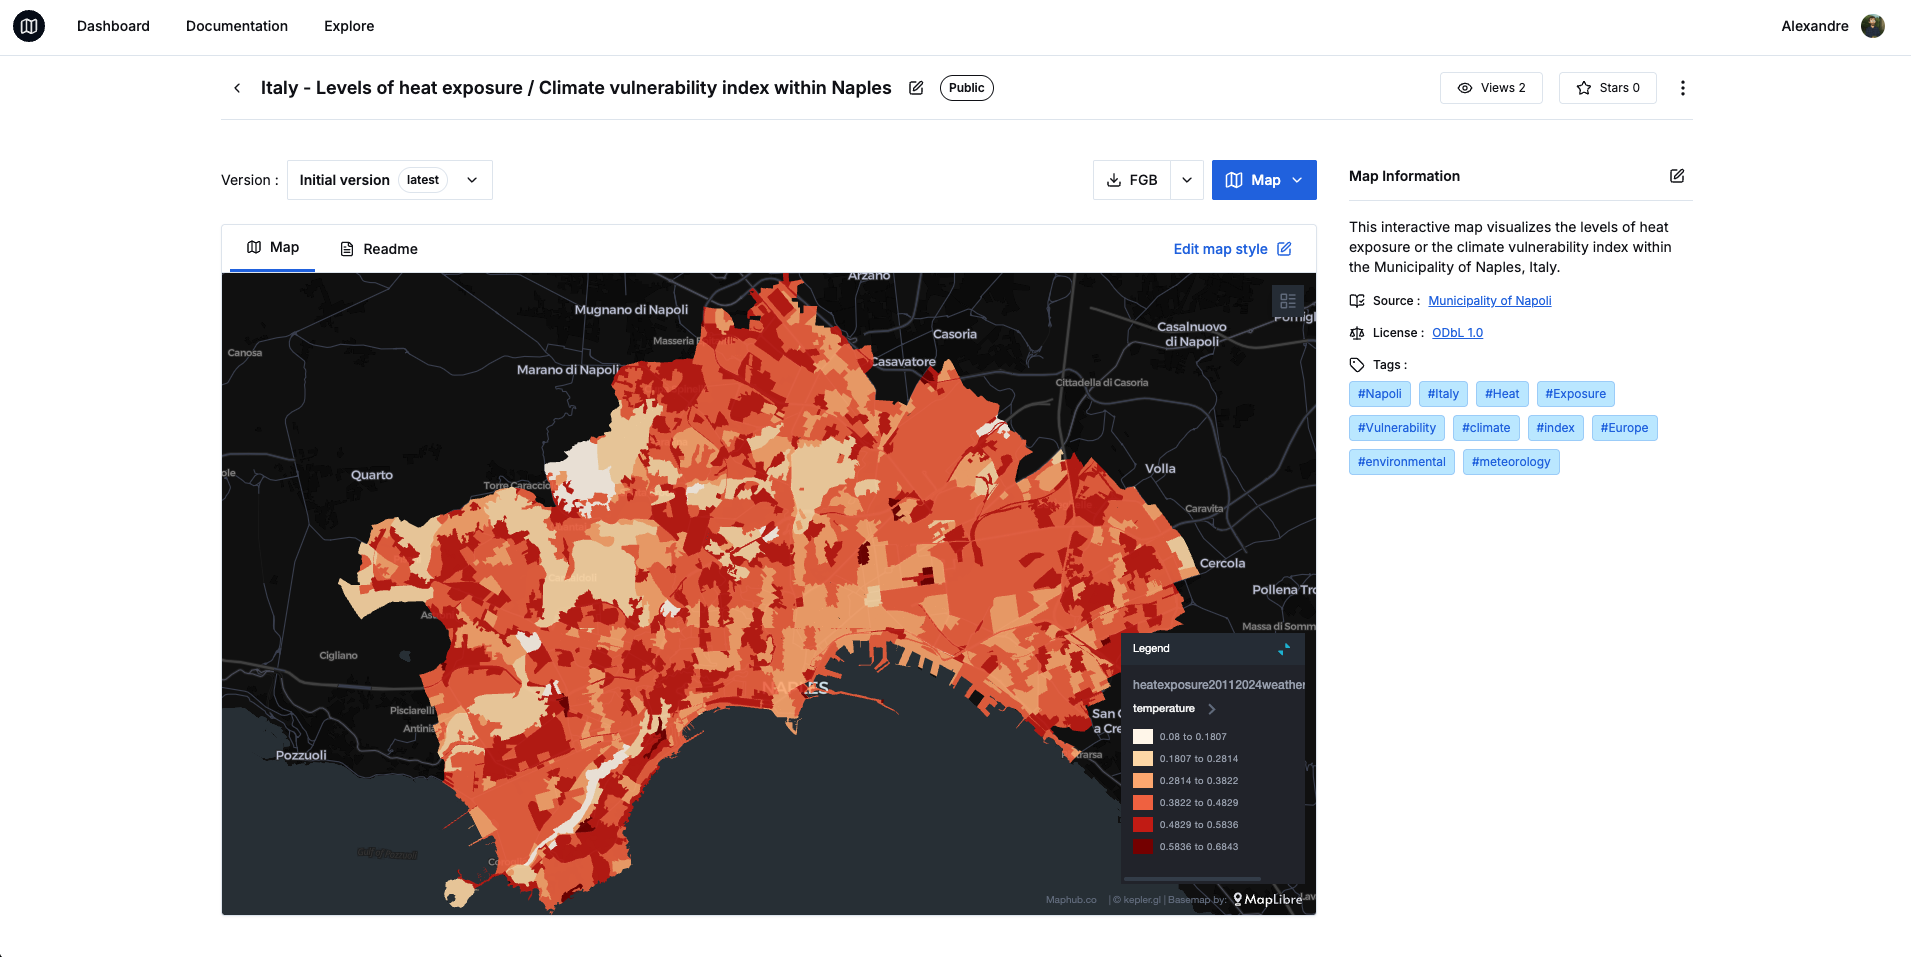Select the #Italy tag

pos(1443,394)
